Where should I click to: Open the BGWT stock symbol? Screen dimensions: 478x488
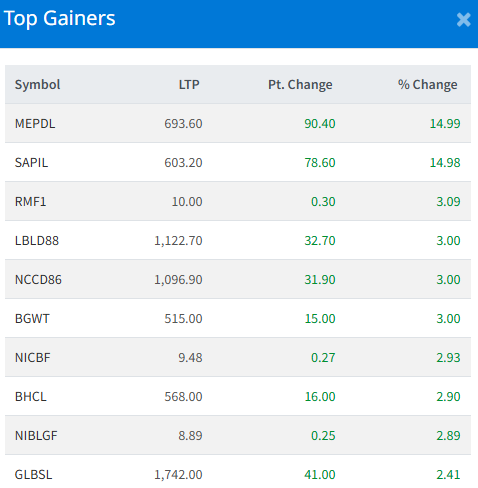pyautogui.click(x=32, y=319)
